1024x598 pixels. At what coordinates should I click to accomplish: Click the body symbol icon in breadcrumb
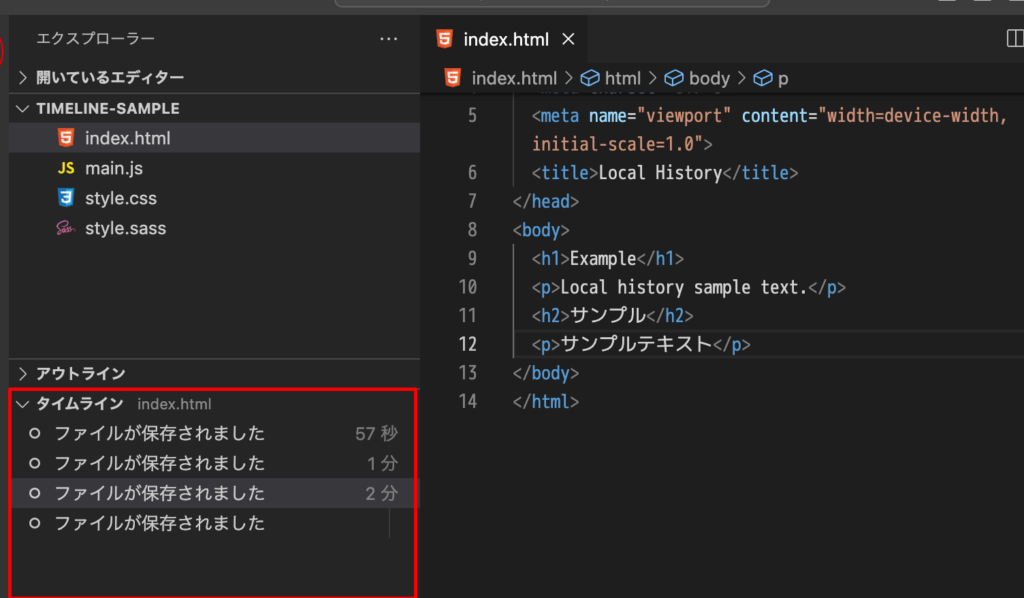[x=674, y=78]
